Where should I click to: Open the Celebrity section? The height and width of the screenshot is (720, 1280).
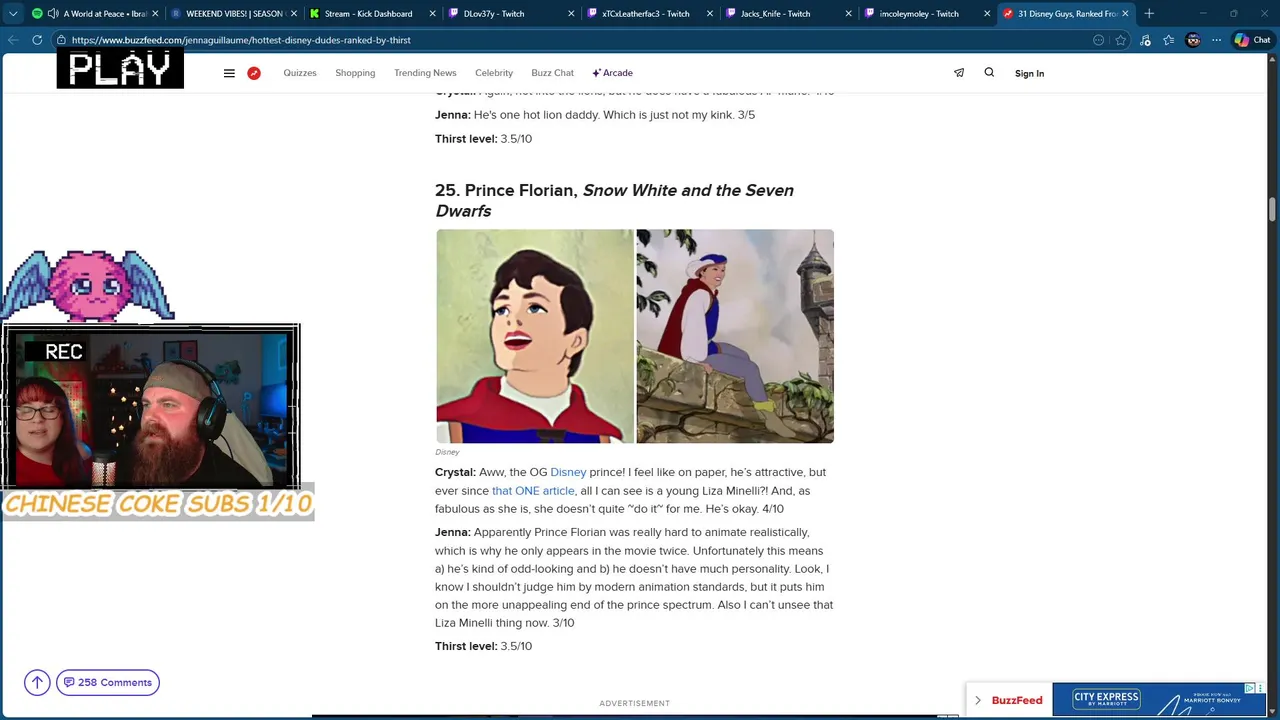tap(494, 73)
